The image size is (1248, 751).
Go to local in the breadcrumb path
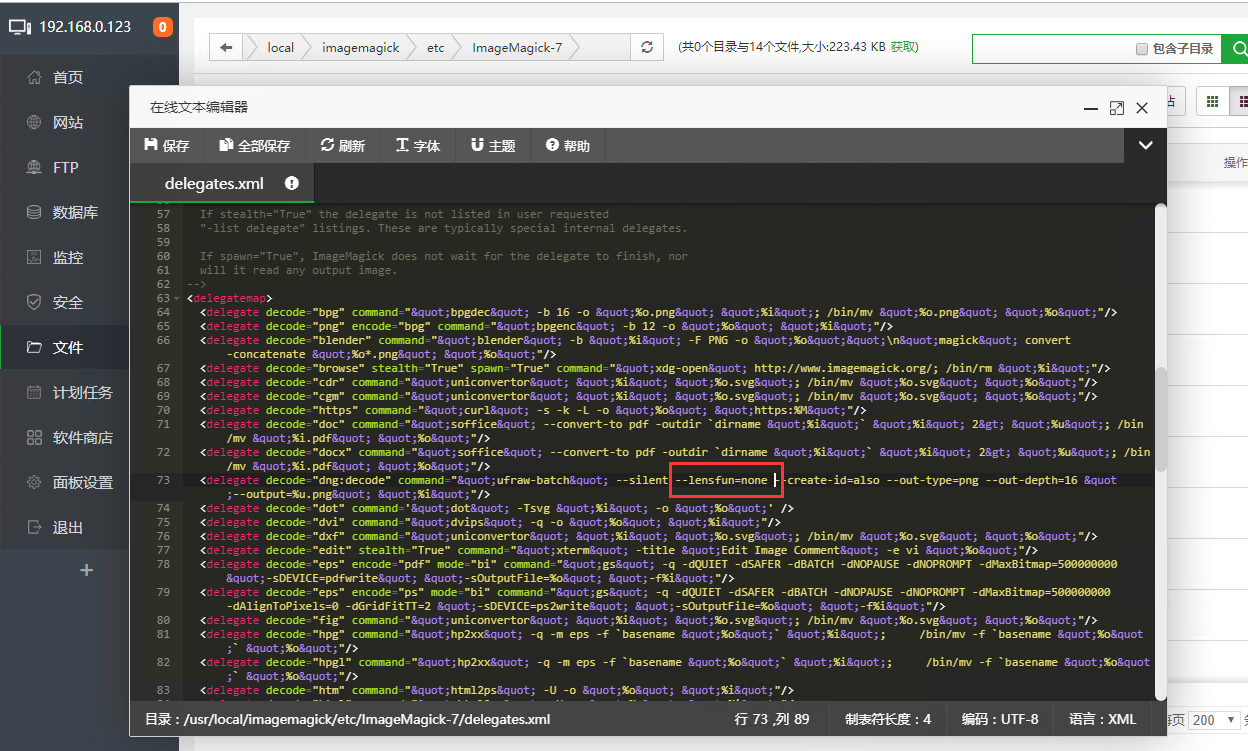pyautogui.click(x=280, y=47)
